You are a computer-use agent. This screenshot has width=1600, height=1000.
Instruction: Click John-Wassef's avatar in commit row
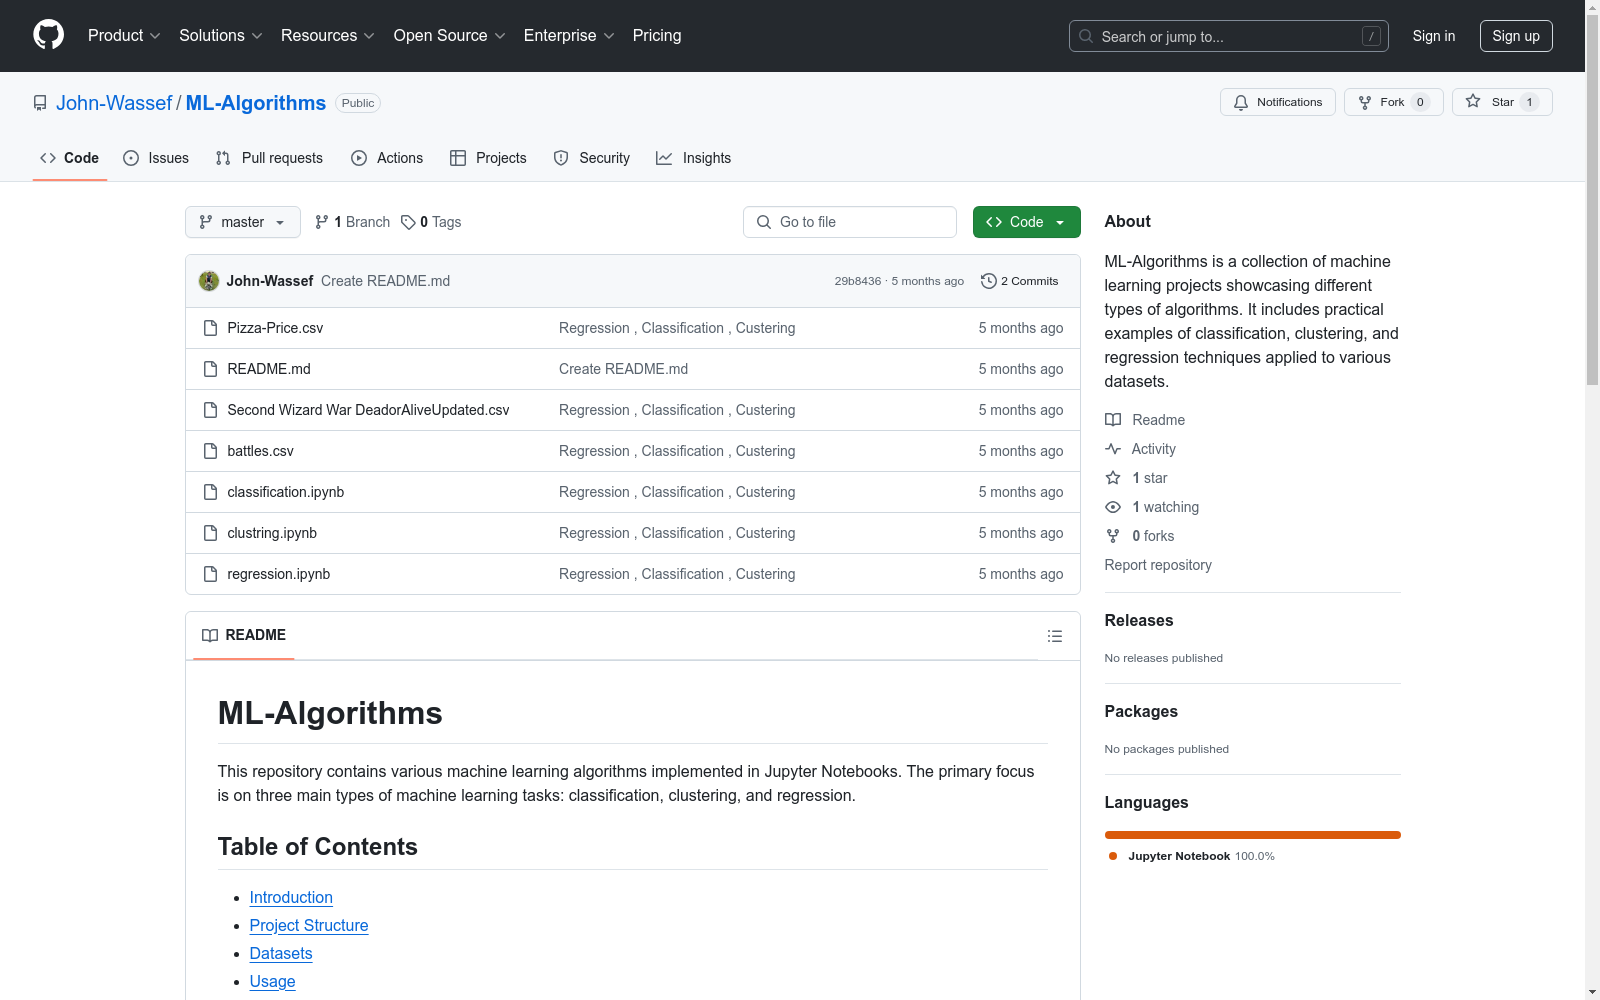pos(209,281)
